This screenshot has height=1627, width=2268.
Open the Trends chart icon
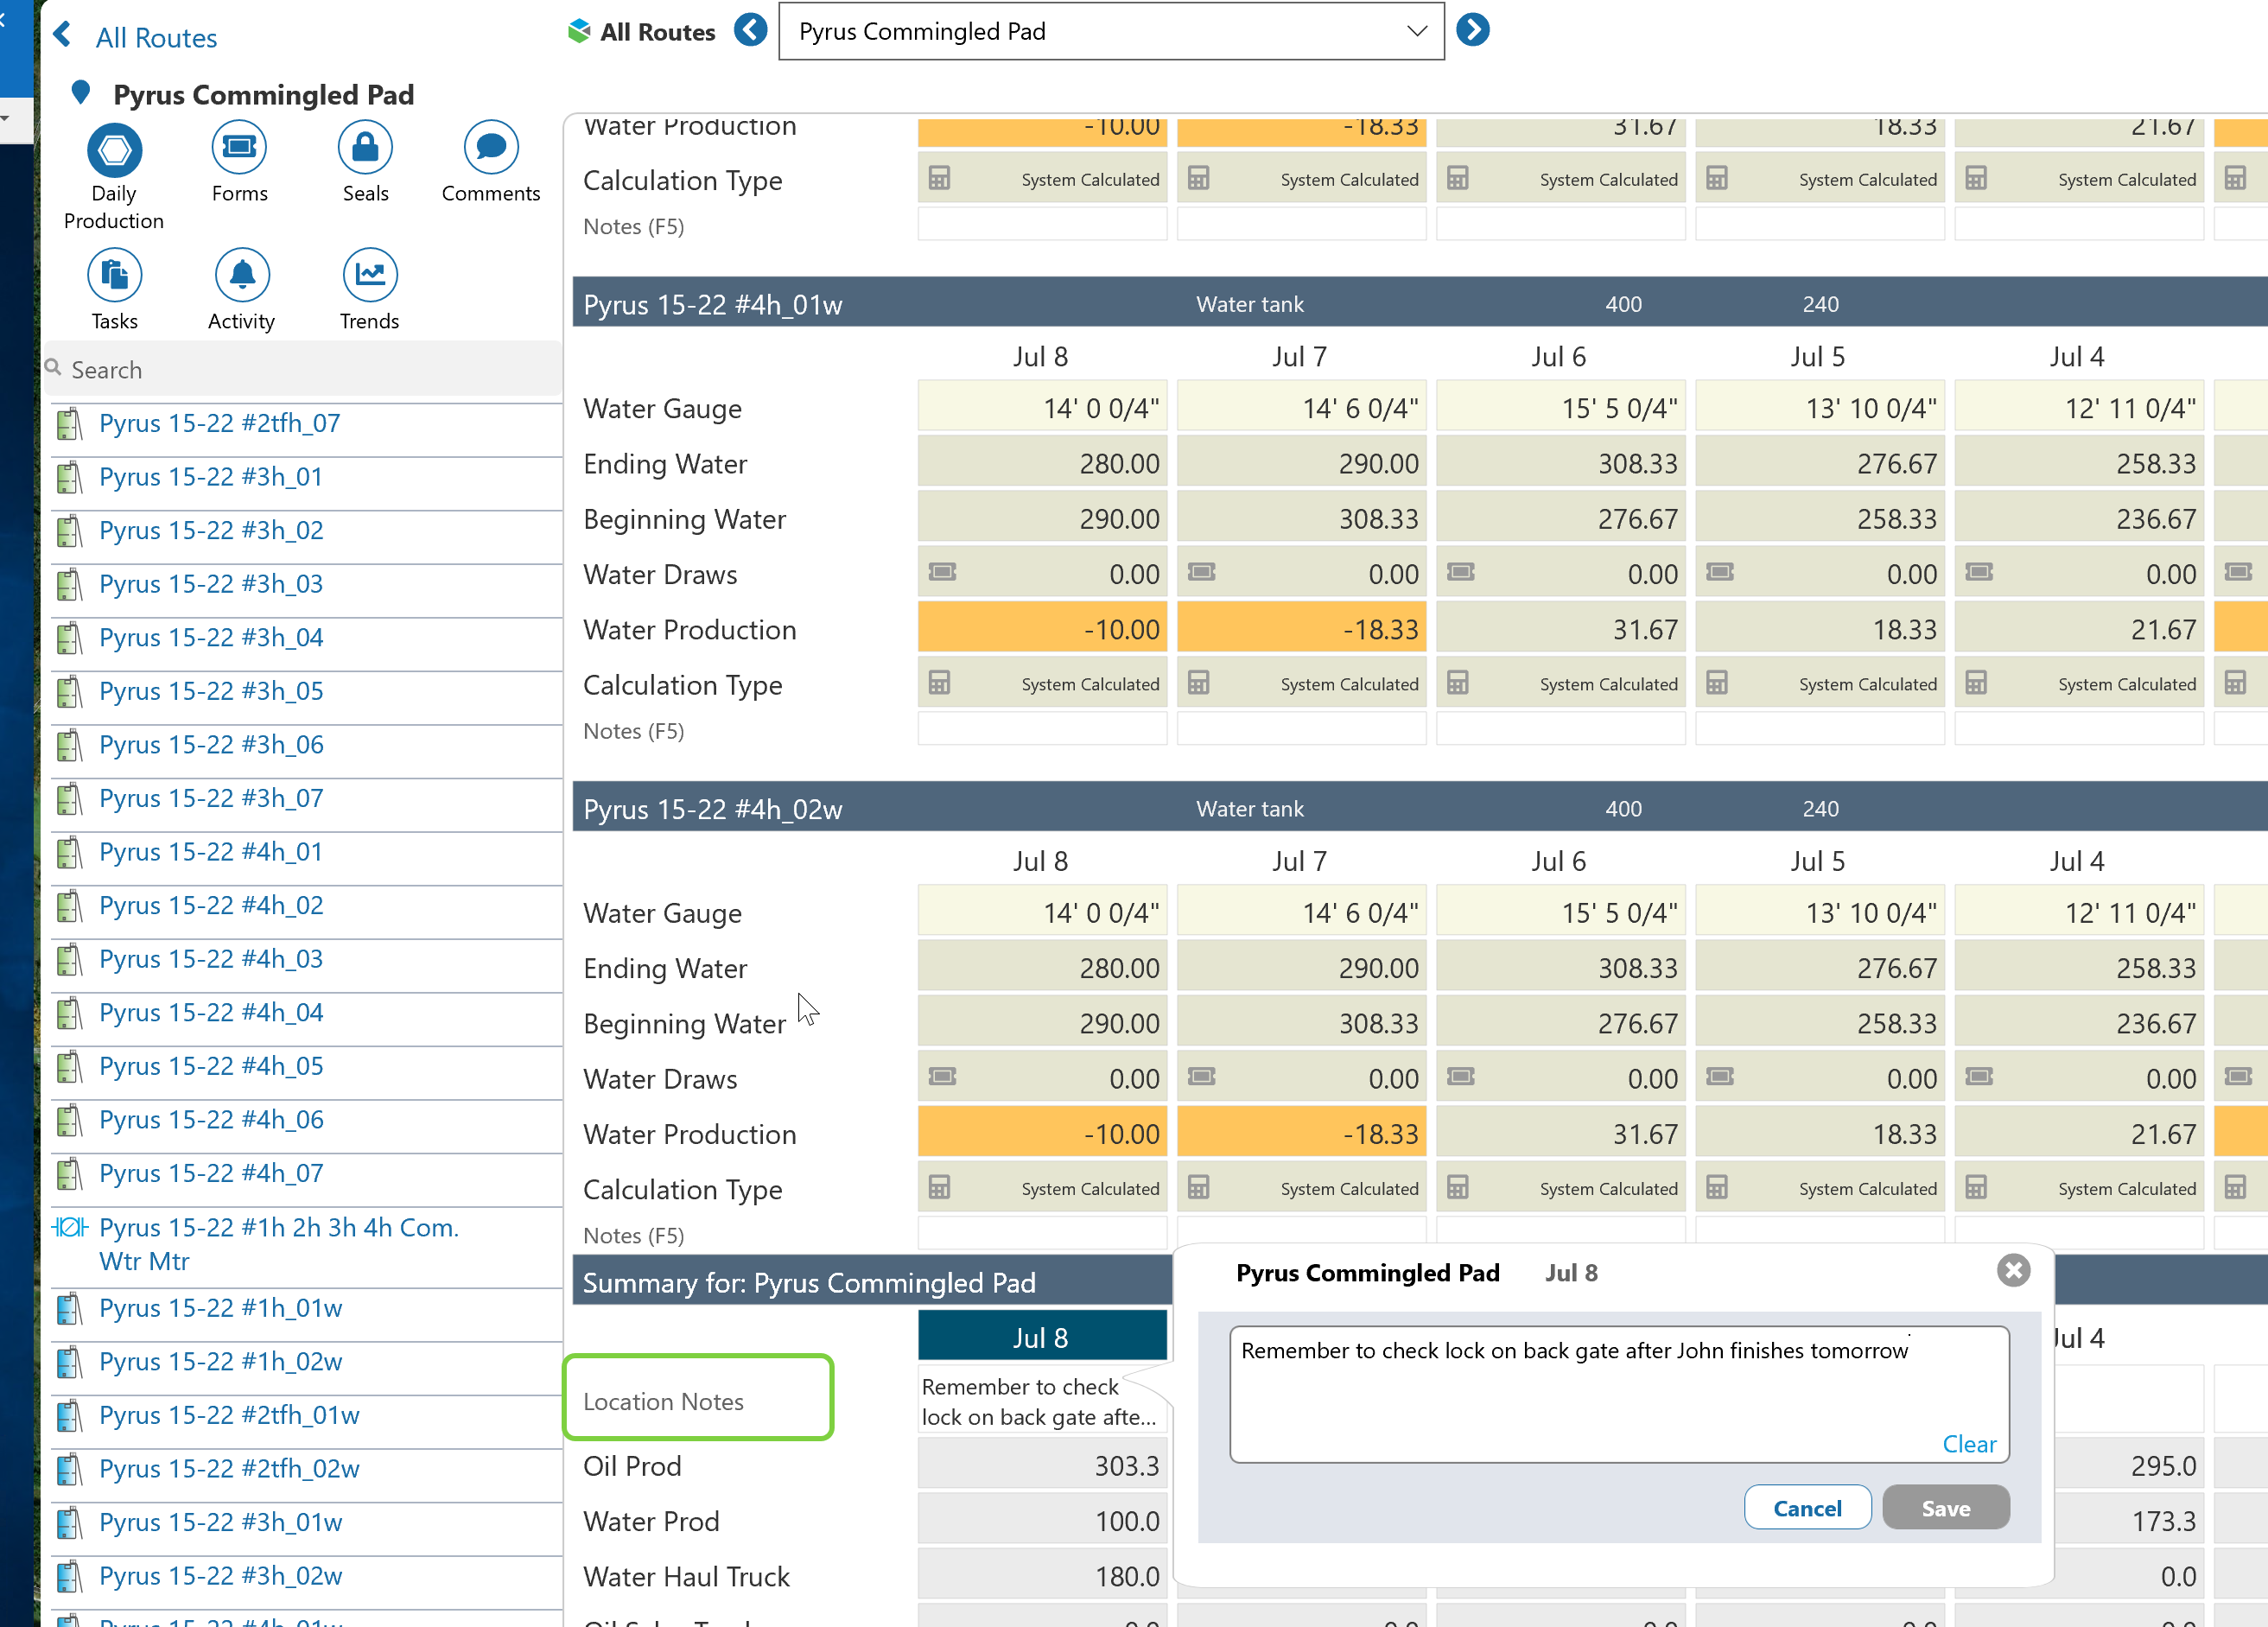coord(369,275)
